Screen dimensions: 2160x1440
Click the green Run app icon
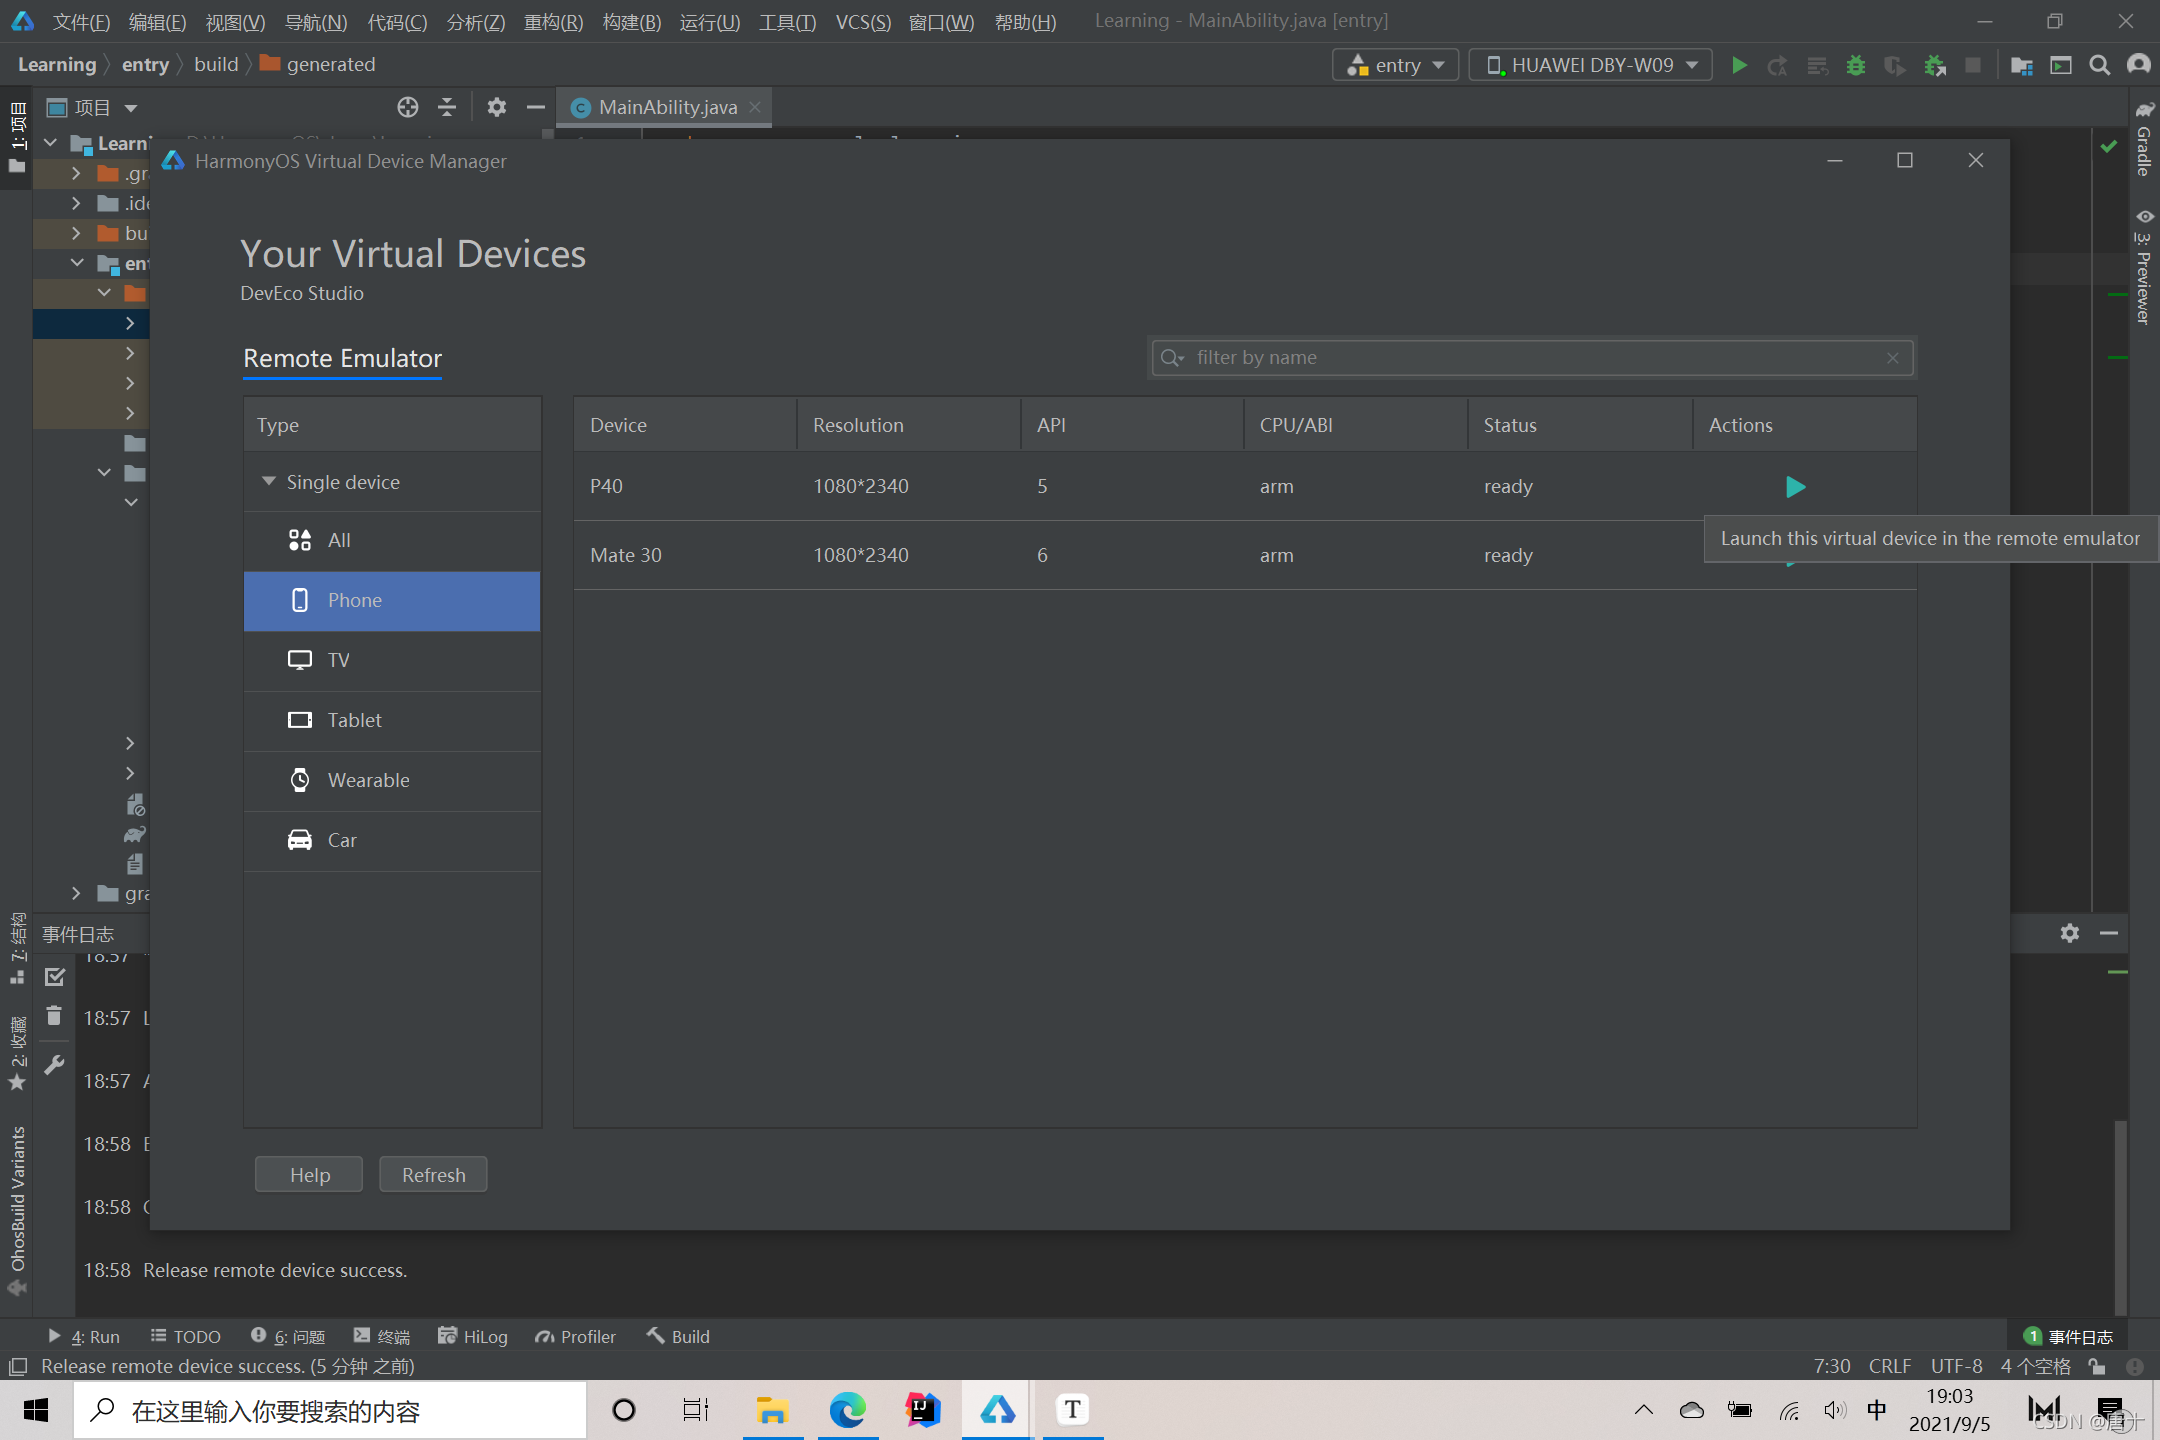pos(1739,66)
